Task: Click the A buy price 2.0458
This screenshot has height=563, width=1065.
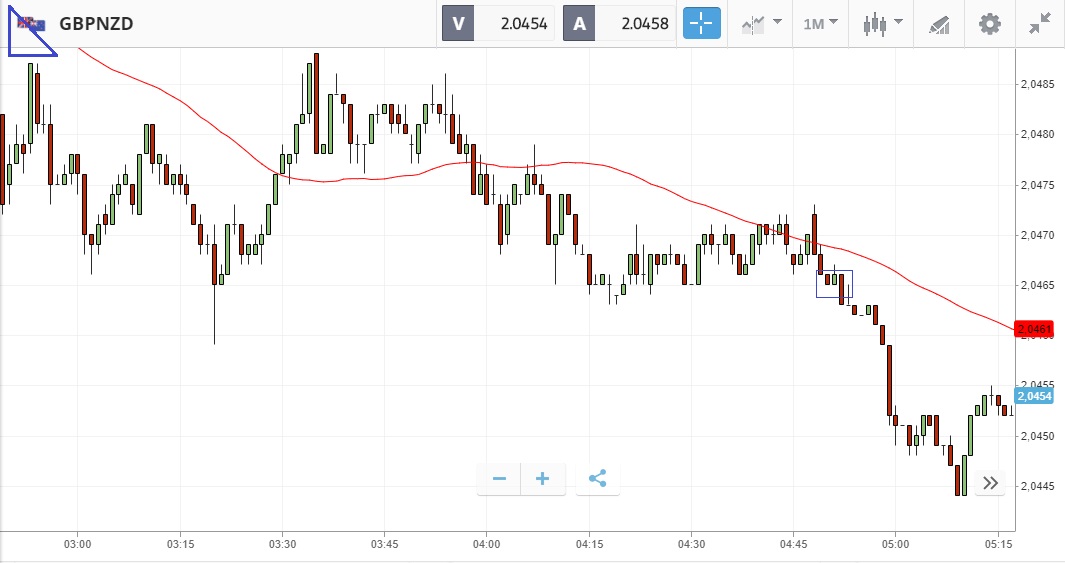Action: (x=620, y=23)
